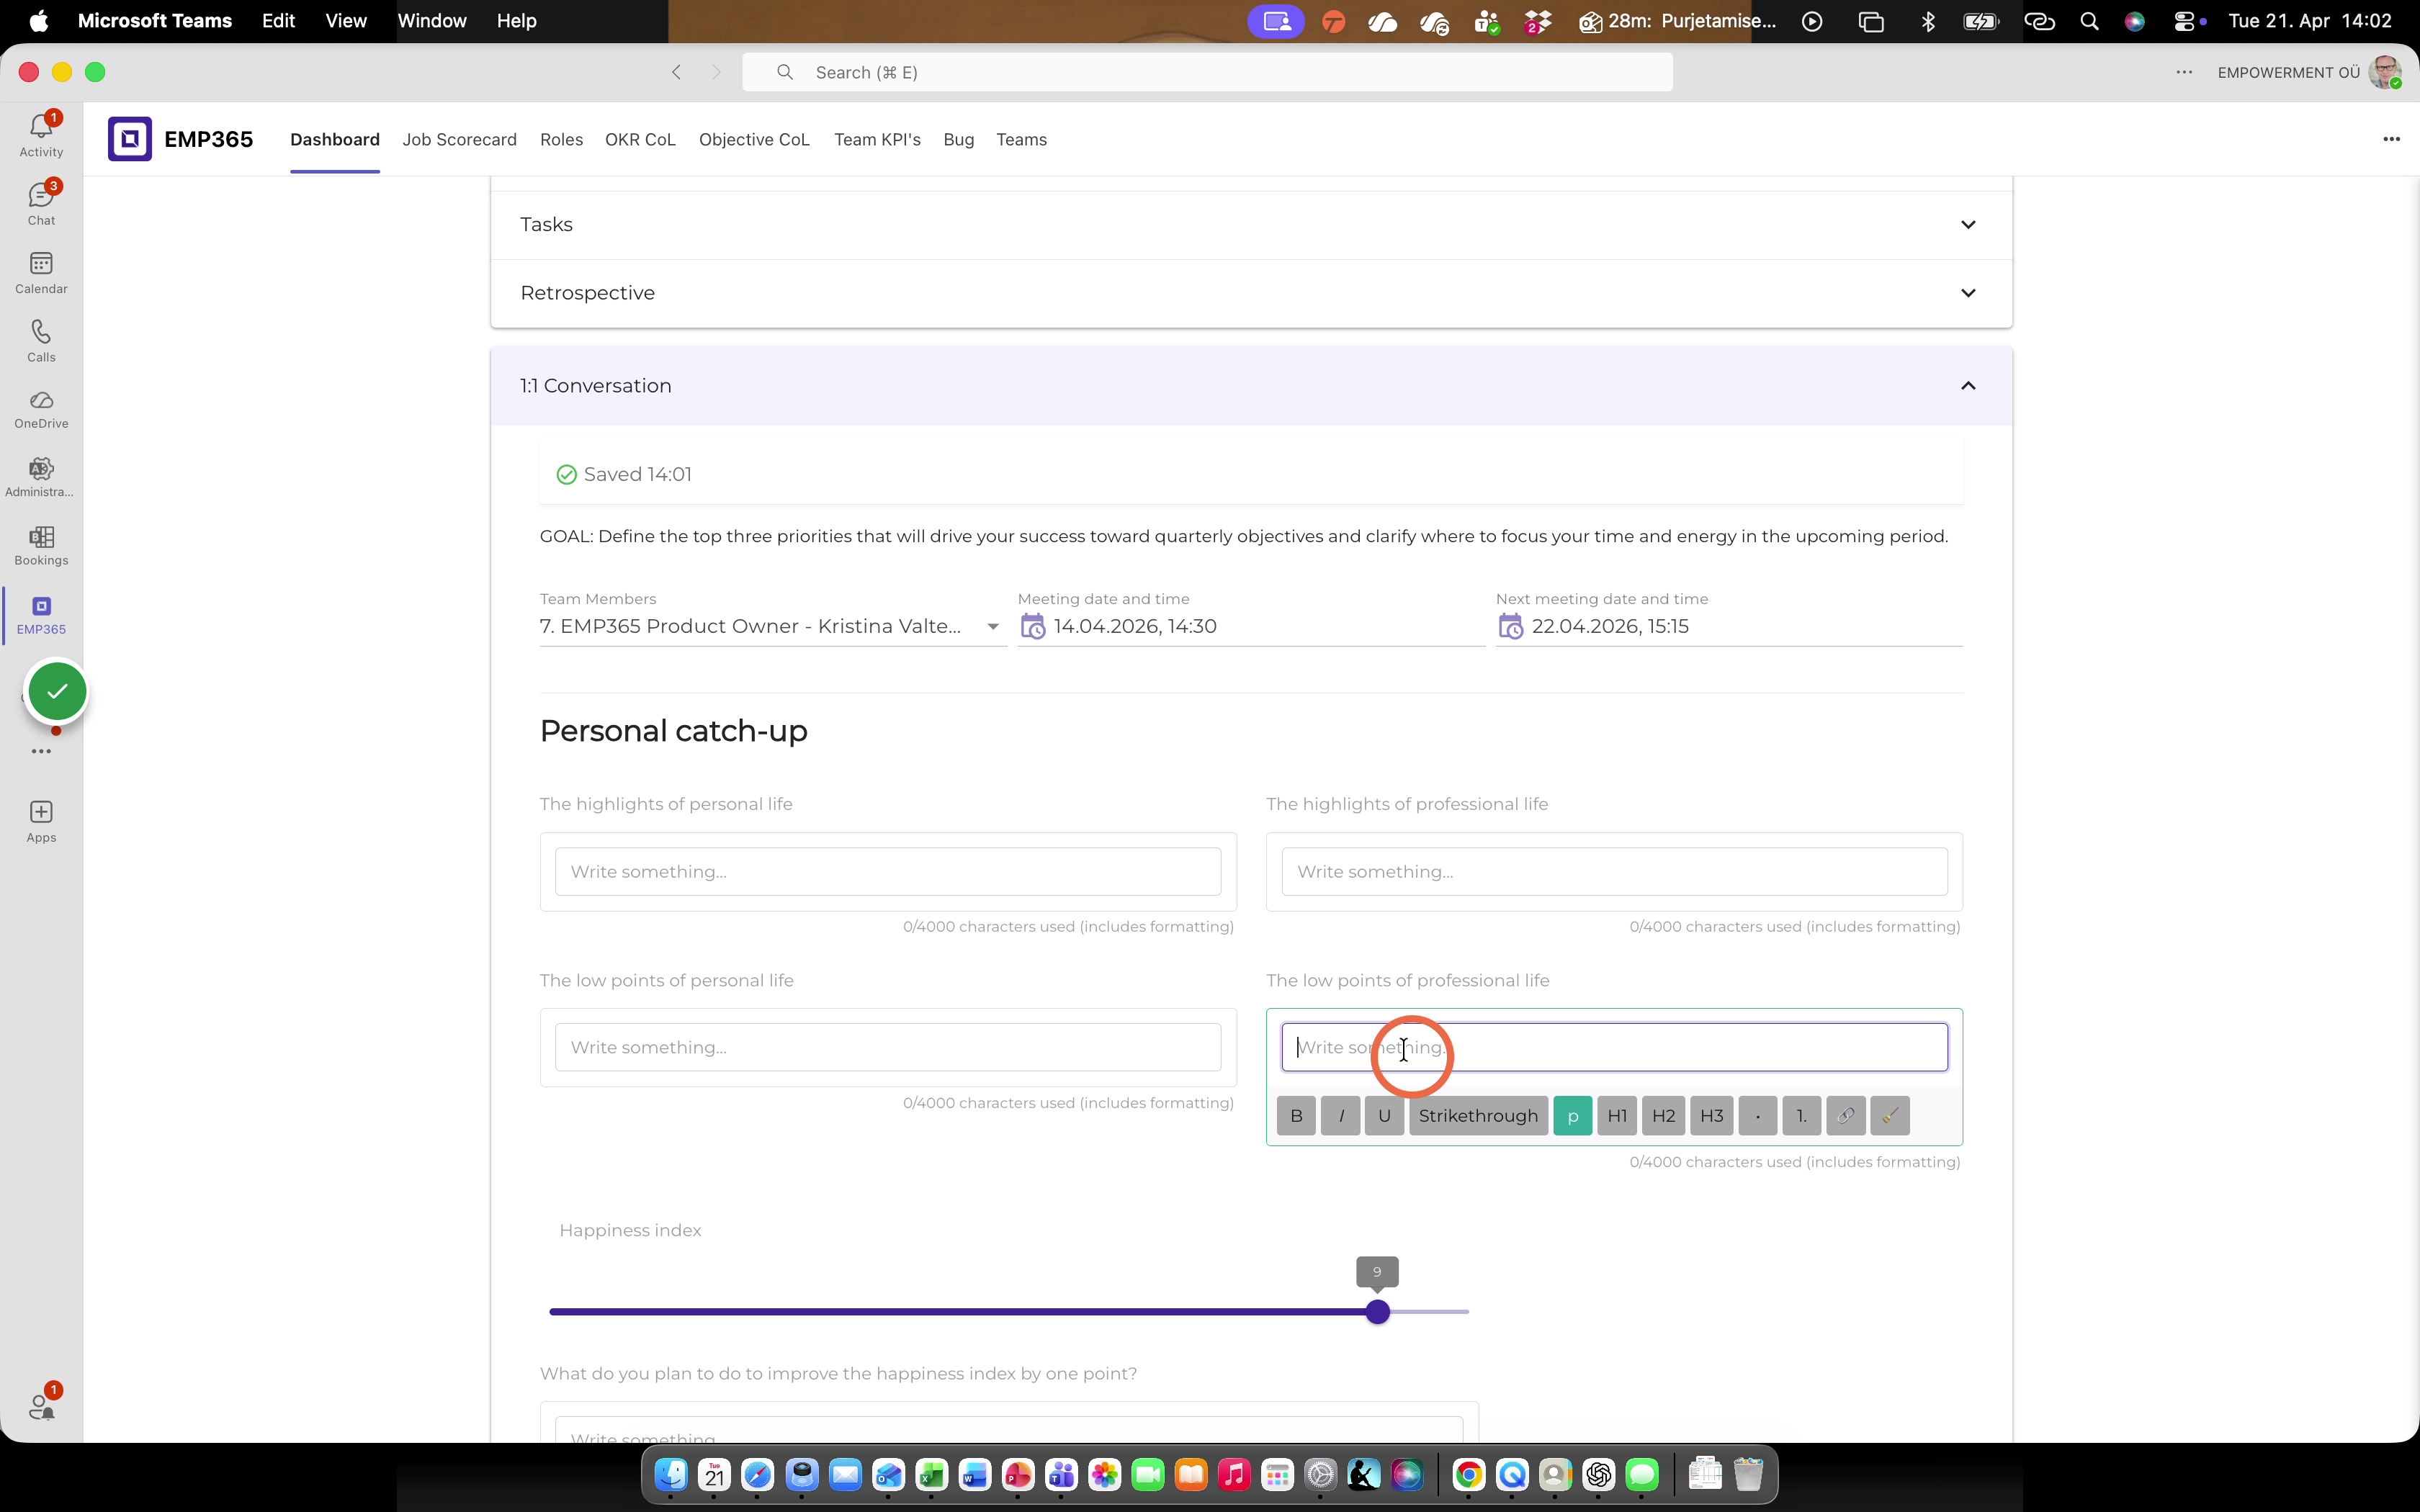Toggle paragraph style p in editor

(1573, 1115)
